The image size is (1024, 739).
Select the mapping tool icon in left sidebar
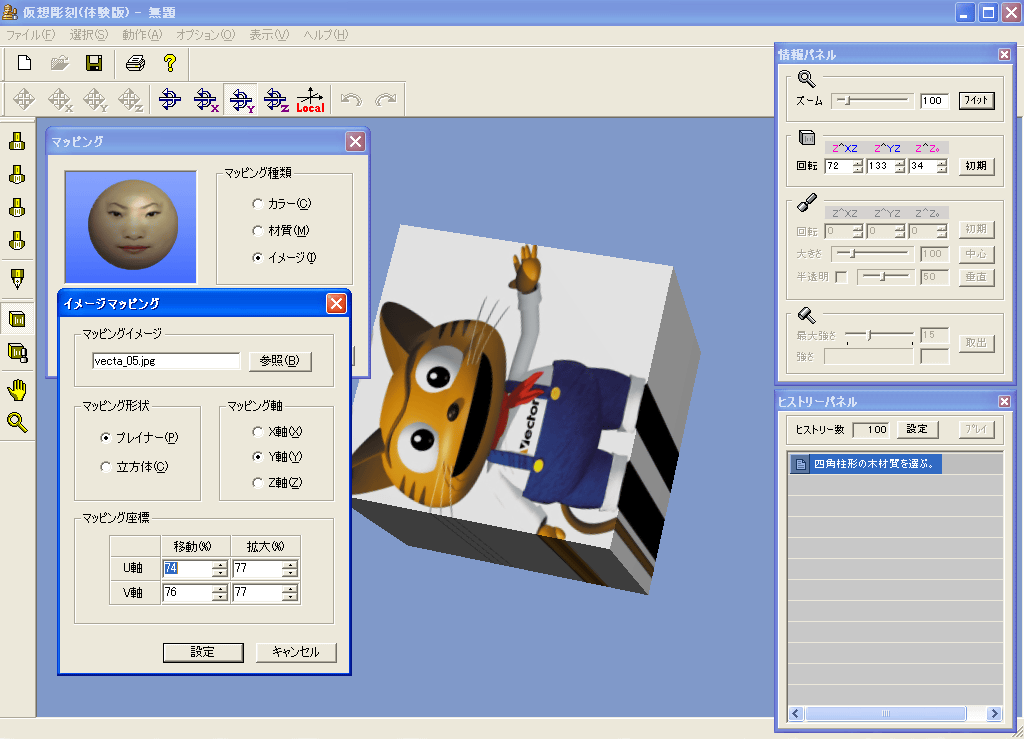(17, 319)
